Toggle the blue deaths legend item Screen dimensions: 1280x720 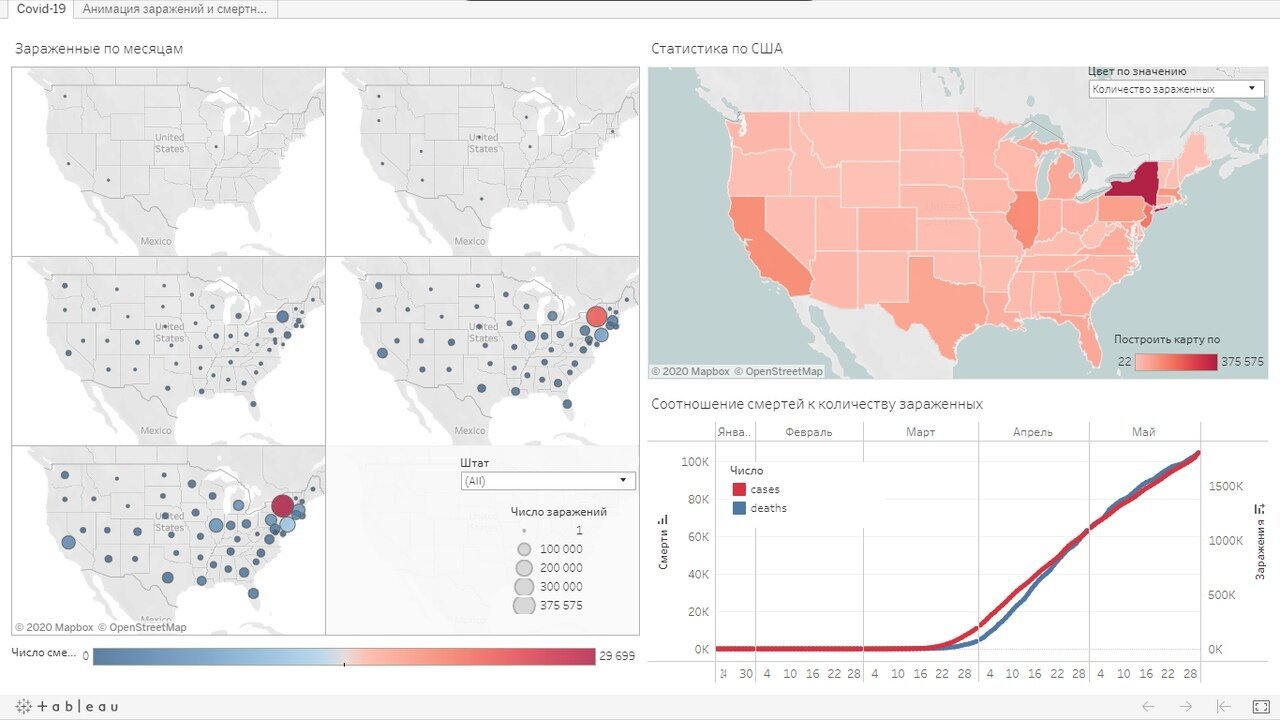740,508
